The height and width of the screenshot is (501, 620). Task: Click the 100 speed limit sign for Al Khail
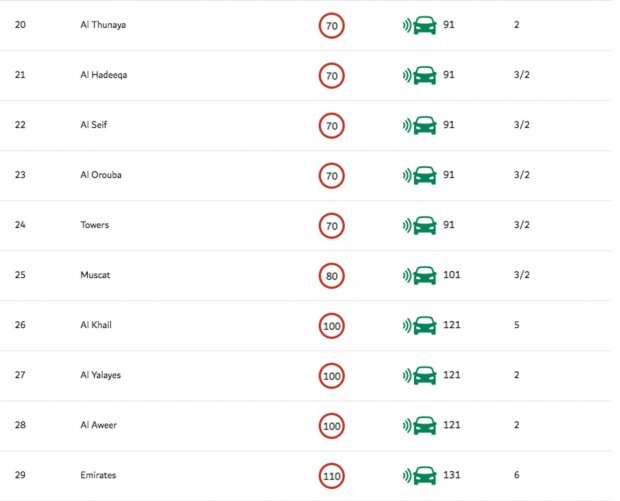click(x=331, y=325)
